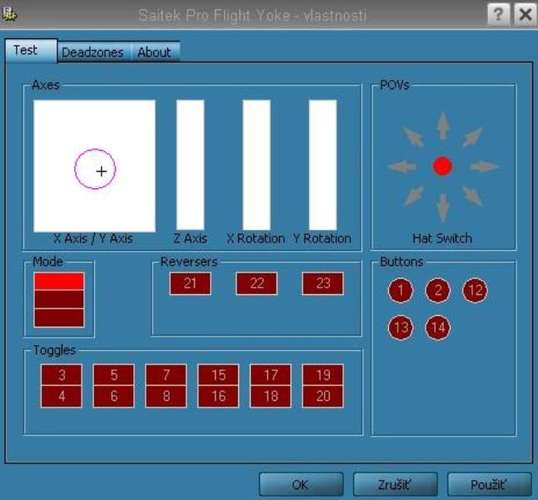
Task: Click the hat switch up arrow
Action: (443, 126)
